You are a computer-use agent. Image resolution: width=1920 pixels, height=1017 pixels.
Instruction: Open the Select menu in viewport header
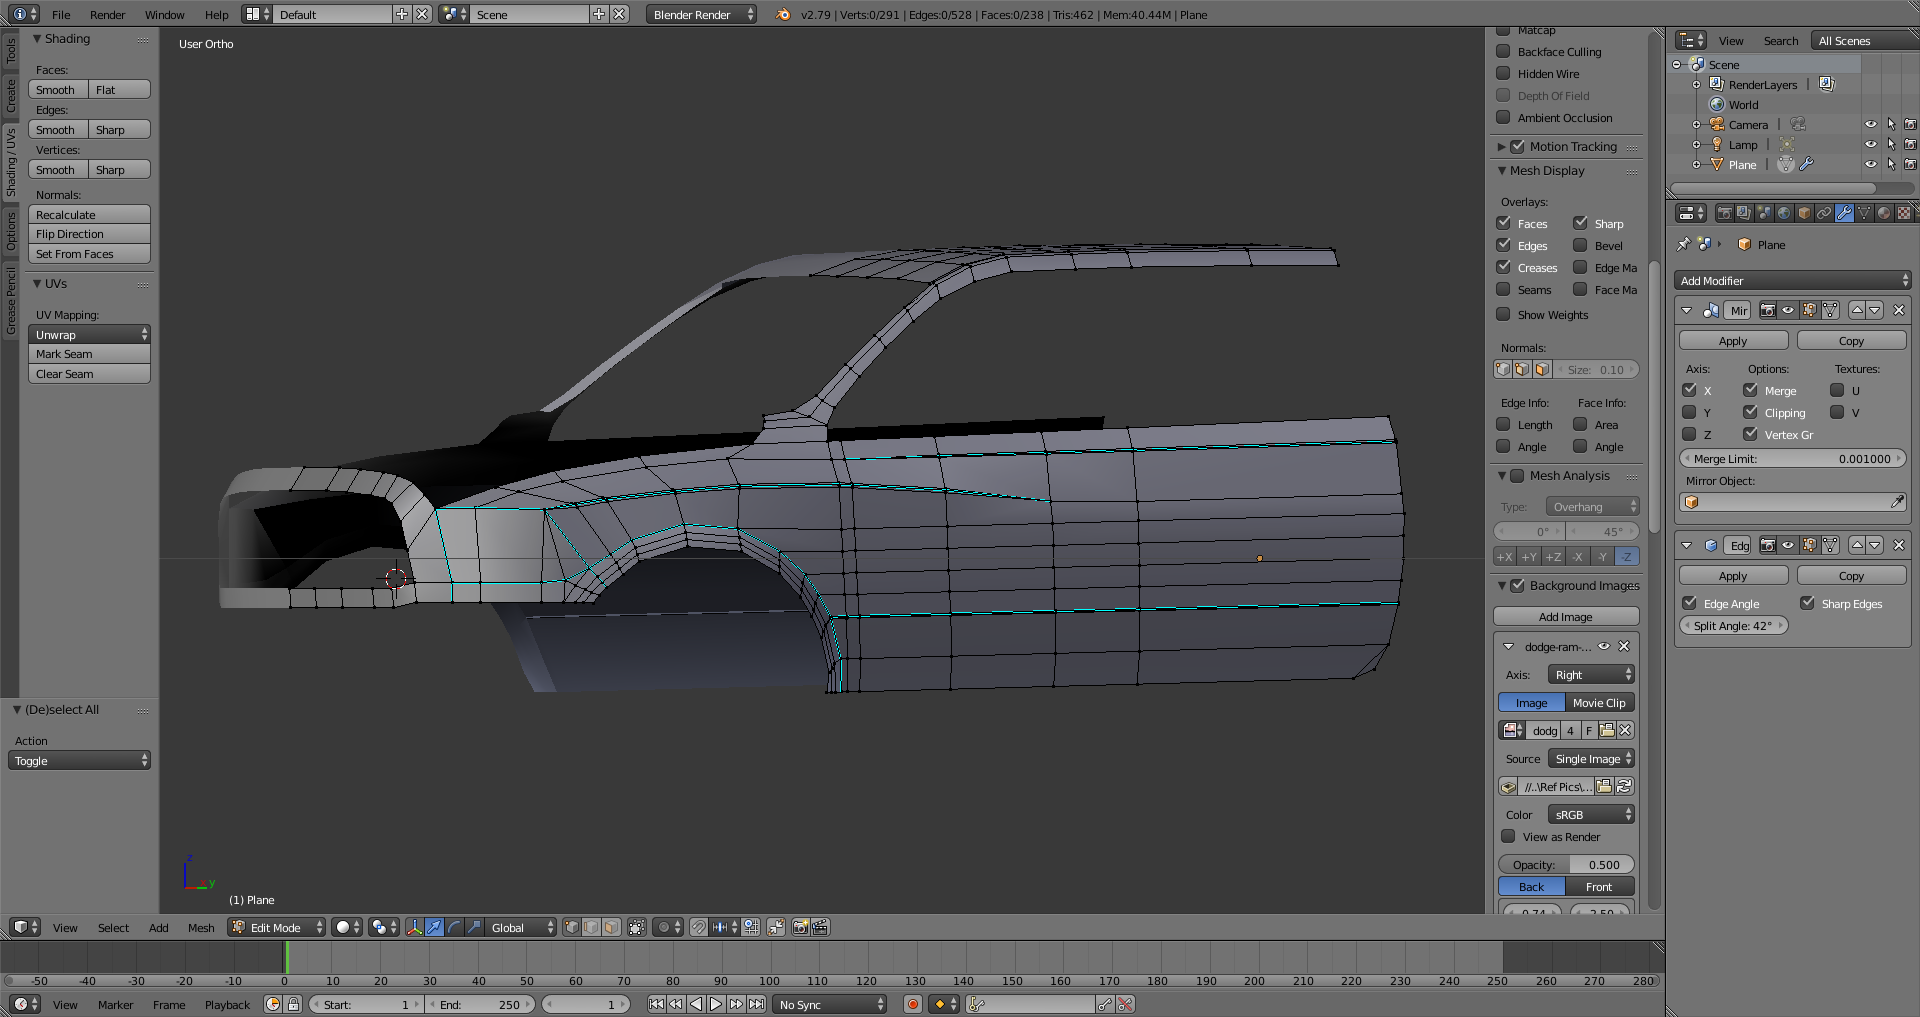pyautogui.click(x=113, y=927)
